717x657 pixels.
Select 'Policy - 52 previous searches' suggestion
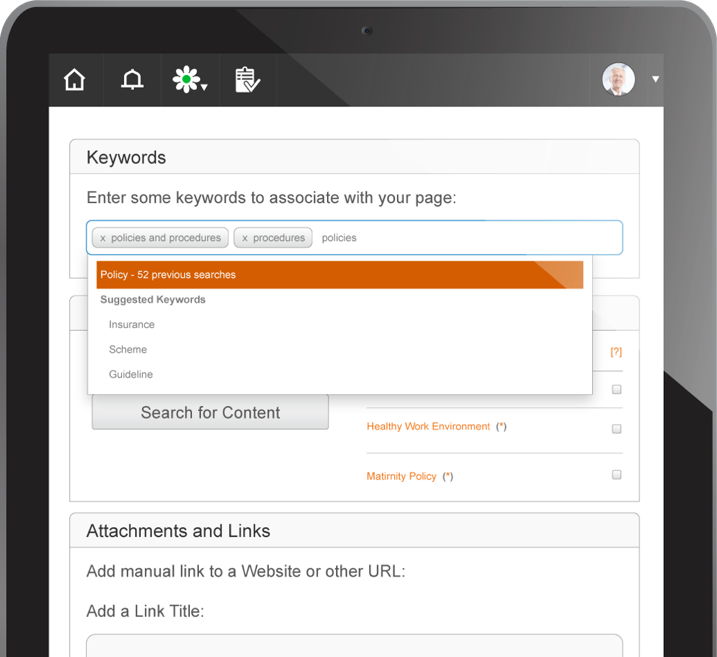point(340,275)
